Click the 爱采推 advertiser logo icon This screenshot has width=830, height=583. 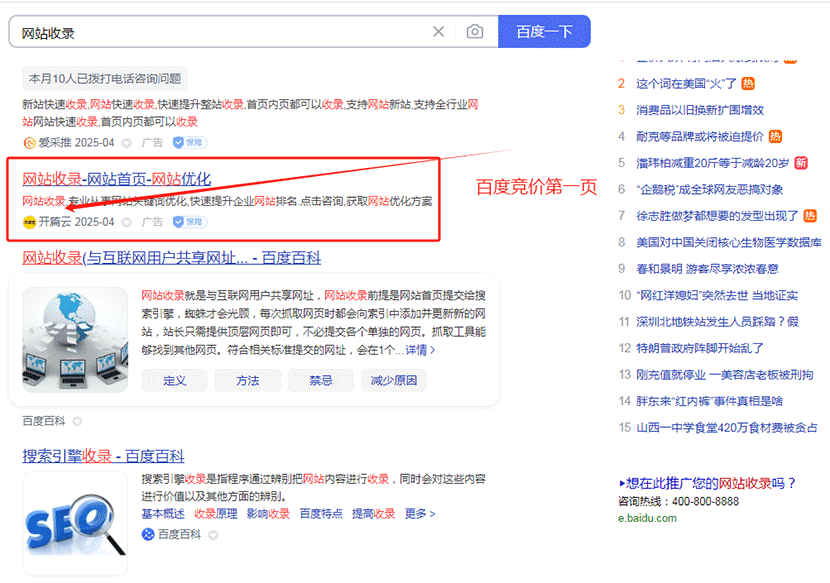(29, 143)
